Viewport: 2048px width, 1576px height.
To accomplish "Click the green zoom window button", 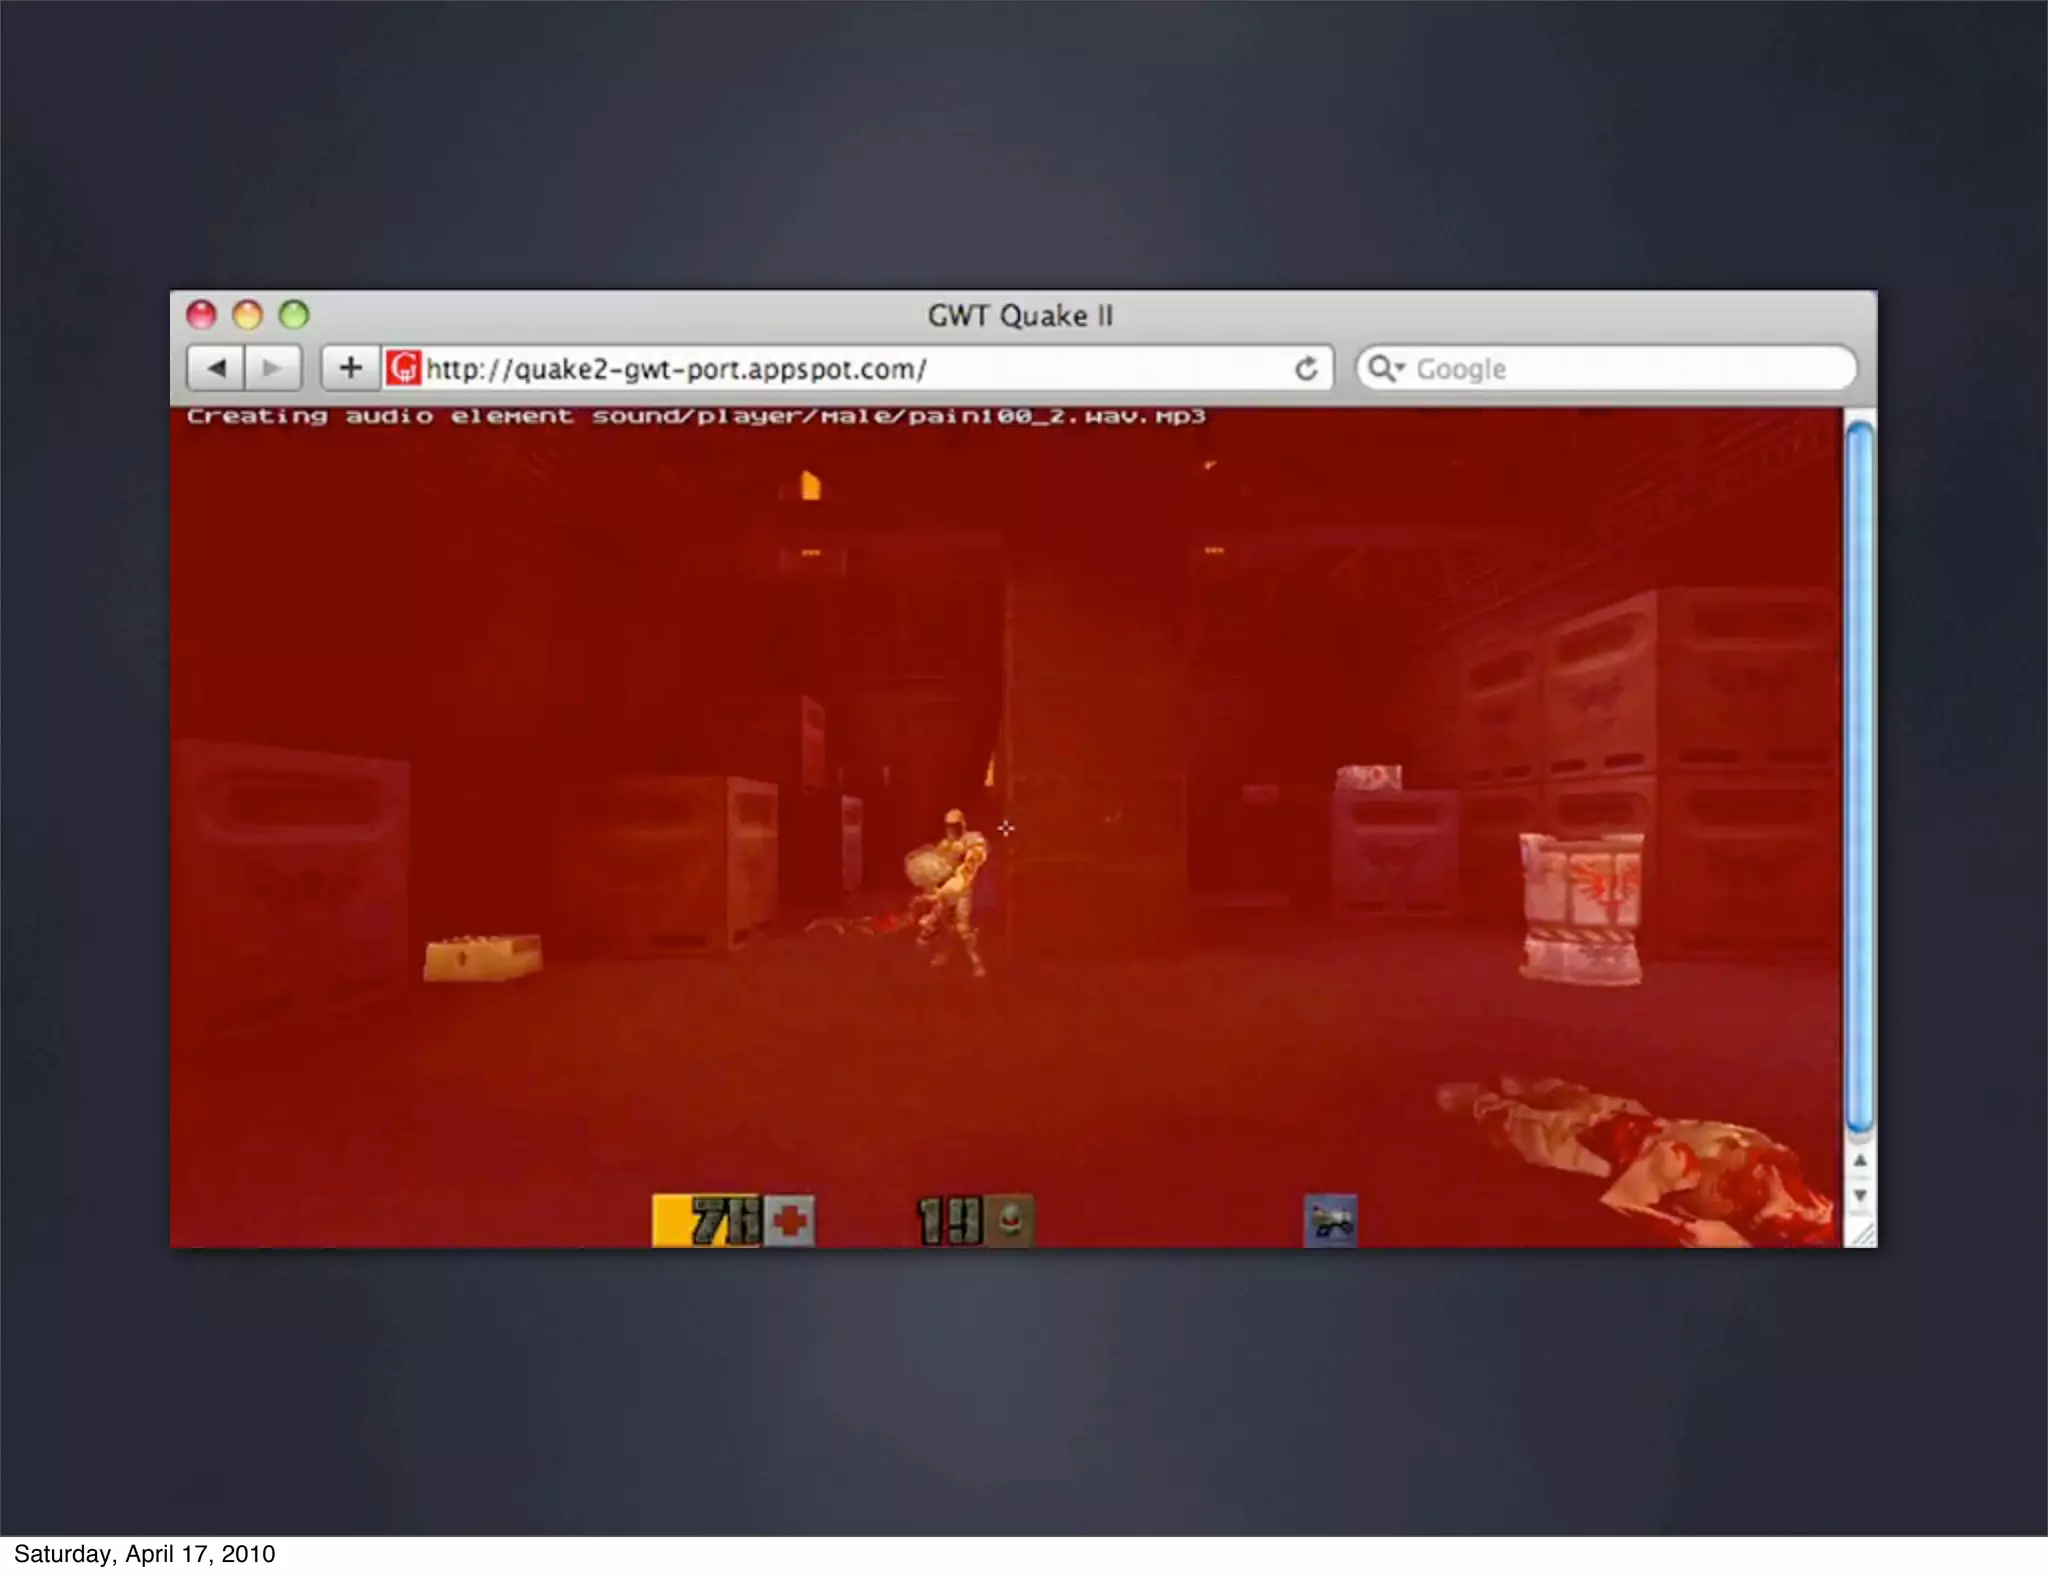I will 294,315.
